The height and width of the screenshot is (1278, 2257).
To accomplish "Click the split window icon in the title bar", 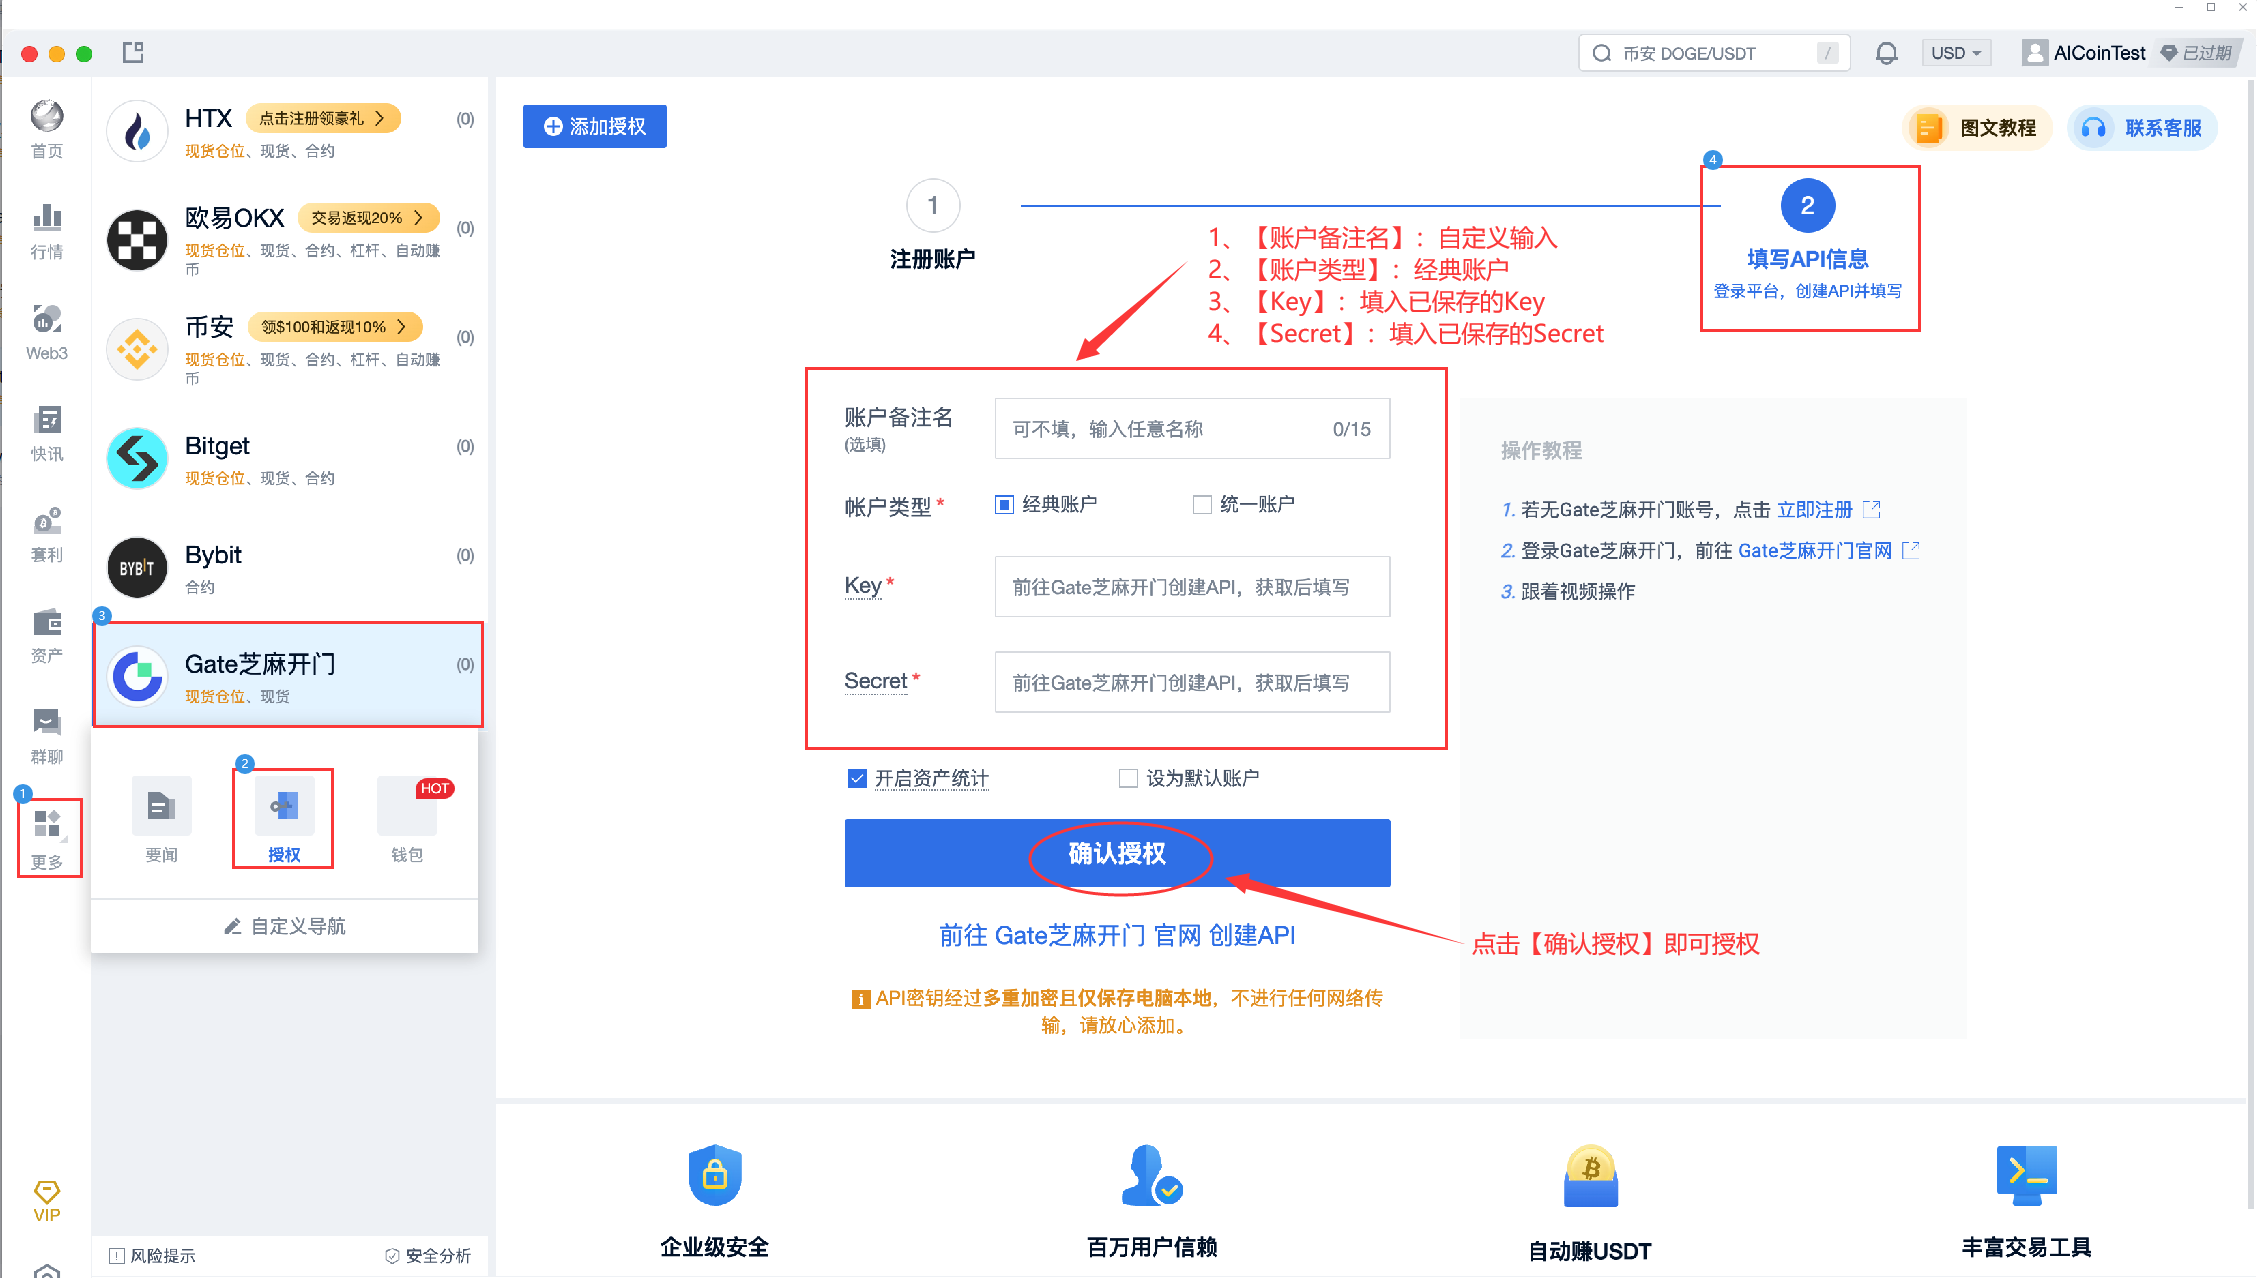I will [x=133, y=53].
